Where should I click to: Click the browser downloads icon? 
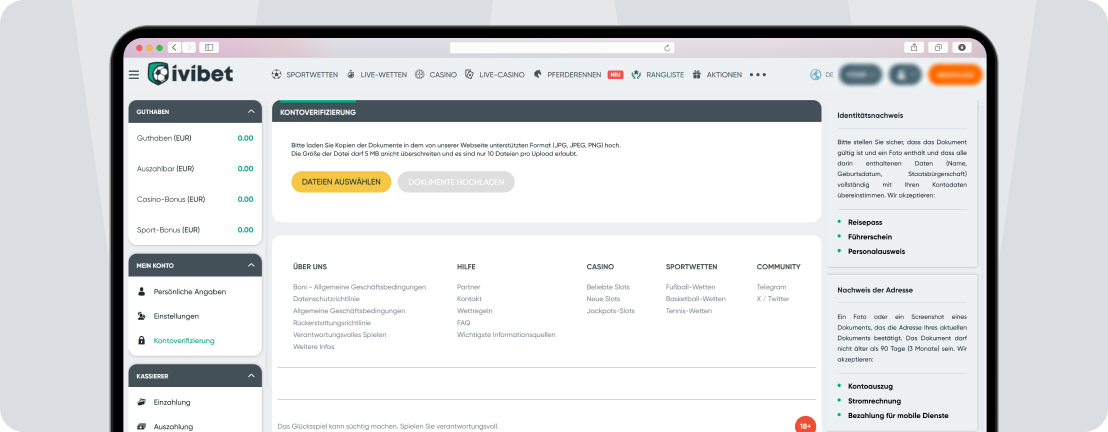pyautogui.click(x=962, y=47)
